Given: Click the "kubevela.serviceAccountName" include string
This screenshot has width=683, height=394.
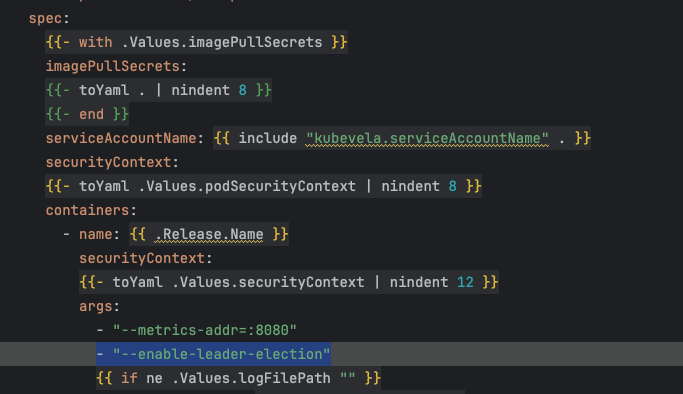Looking at the screenshot, I should point(427,138).
